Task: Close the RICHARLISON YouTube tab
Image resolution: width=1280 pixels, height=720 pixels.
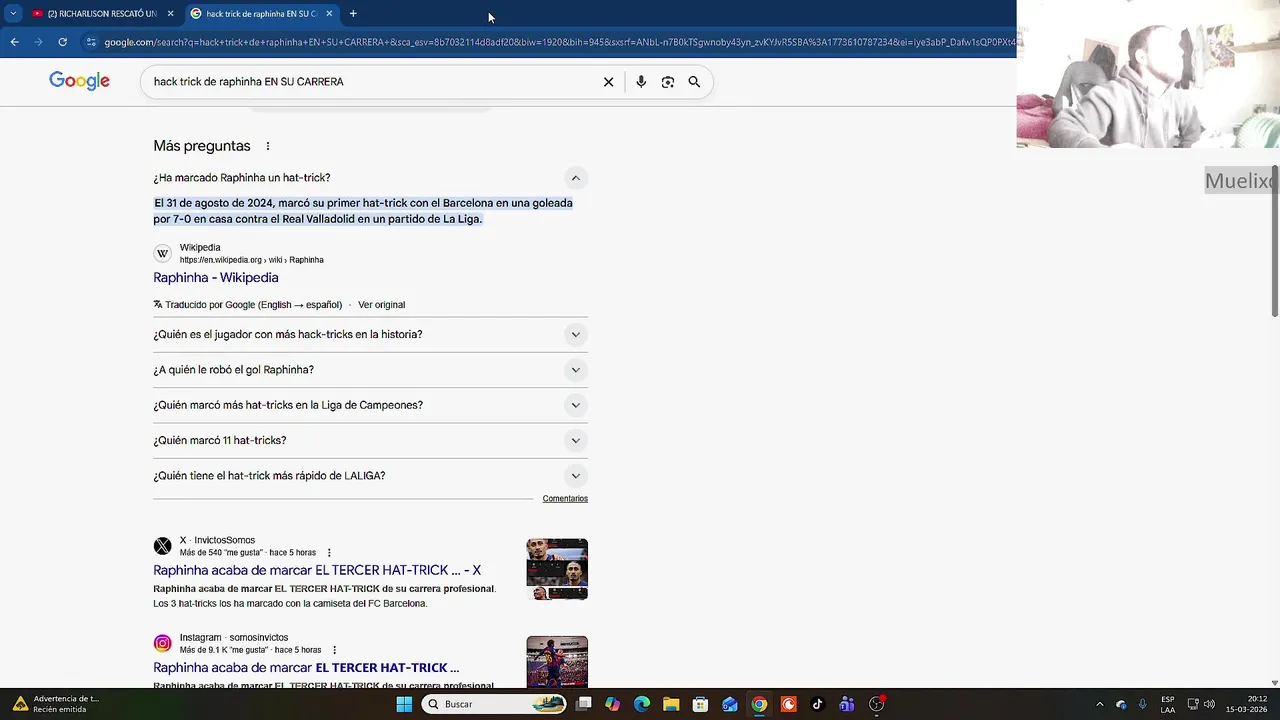Action: click(x=170, y=14)
